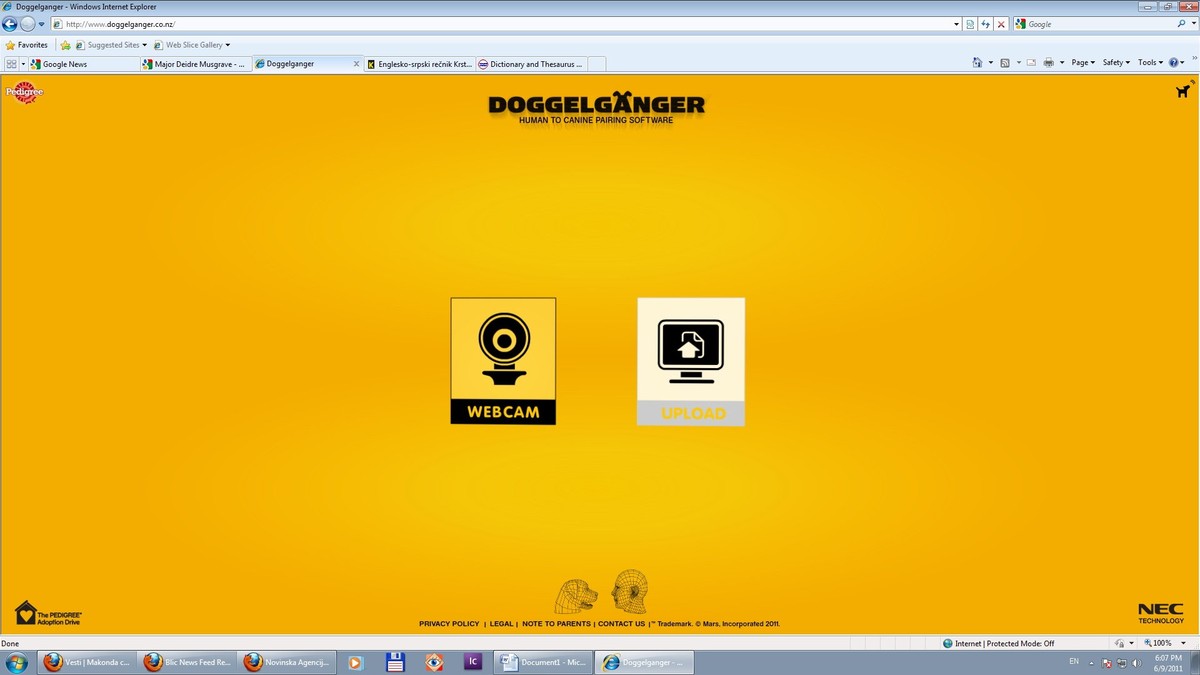
Task: Expand the Web Slice Gallery dropdown
Action: click(x=192, y=45)
